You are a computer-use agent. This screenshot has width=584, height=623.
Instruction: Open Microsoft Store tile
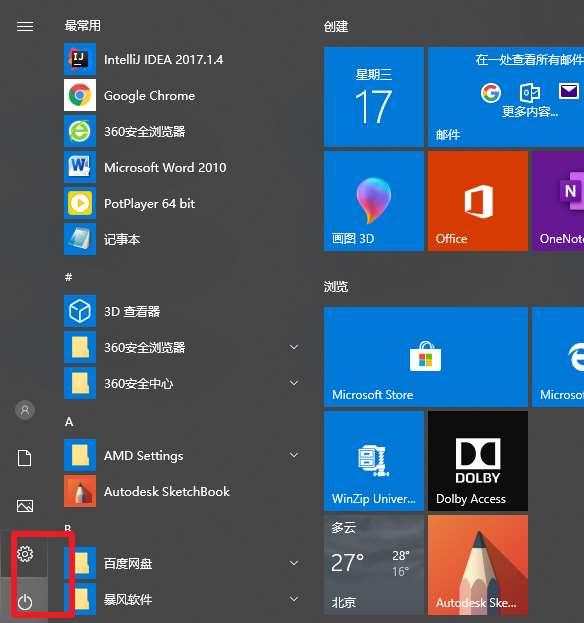(426, 357)
